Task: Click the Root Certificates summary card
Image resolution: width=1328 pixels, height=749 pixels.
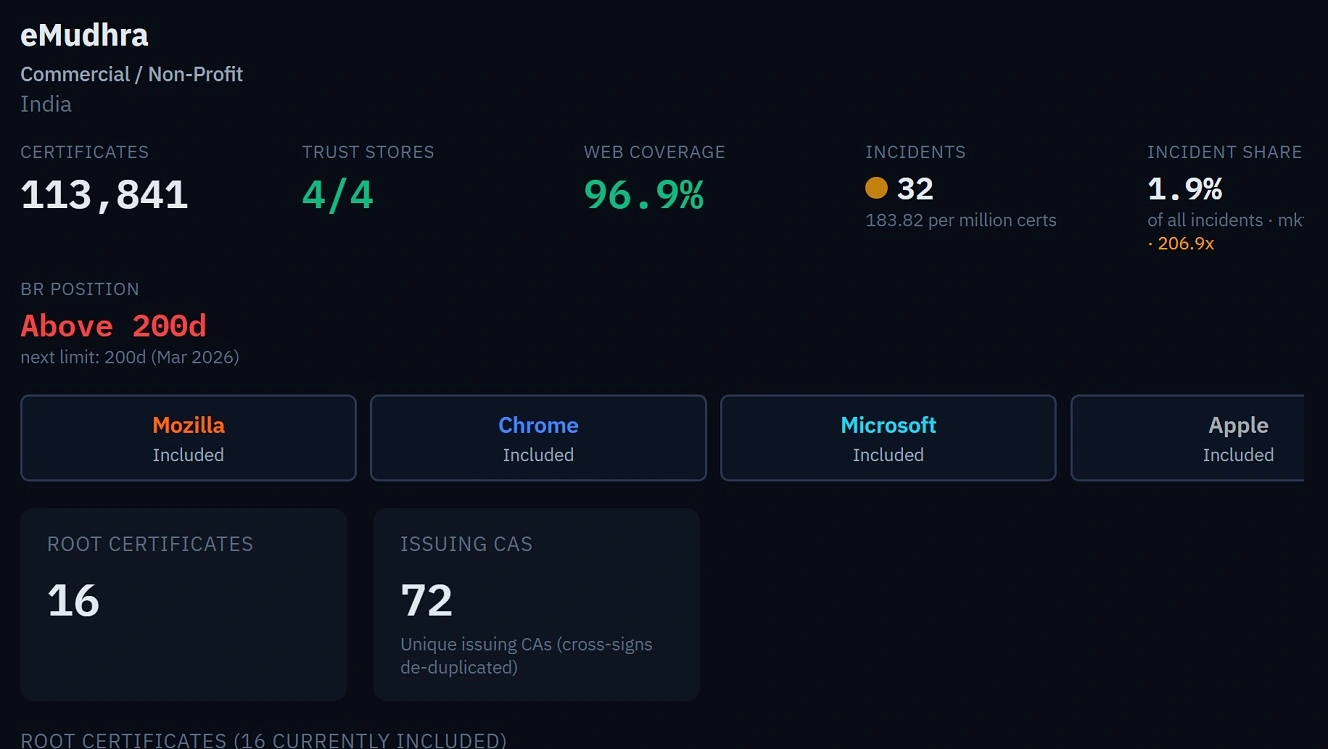Action: [184, 604]
